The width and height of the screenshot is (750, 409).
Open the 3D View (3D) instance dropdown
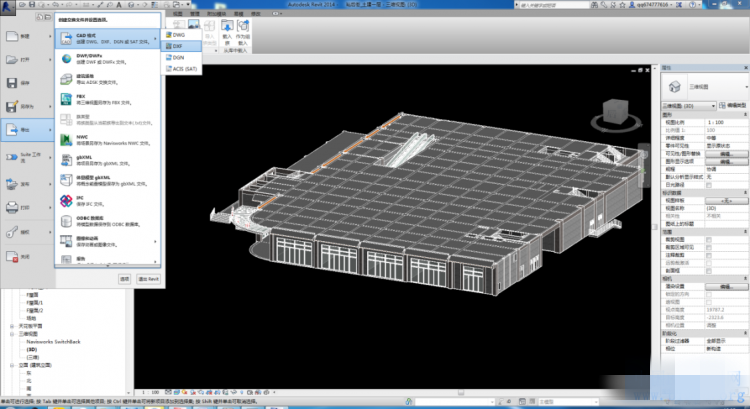coord(688,105)
